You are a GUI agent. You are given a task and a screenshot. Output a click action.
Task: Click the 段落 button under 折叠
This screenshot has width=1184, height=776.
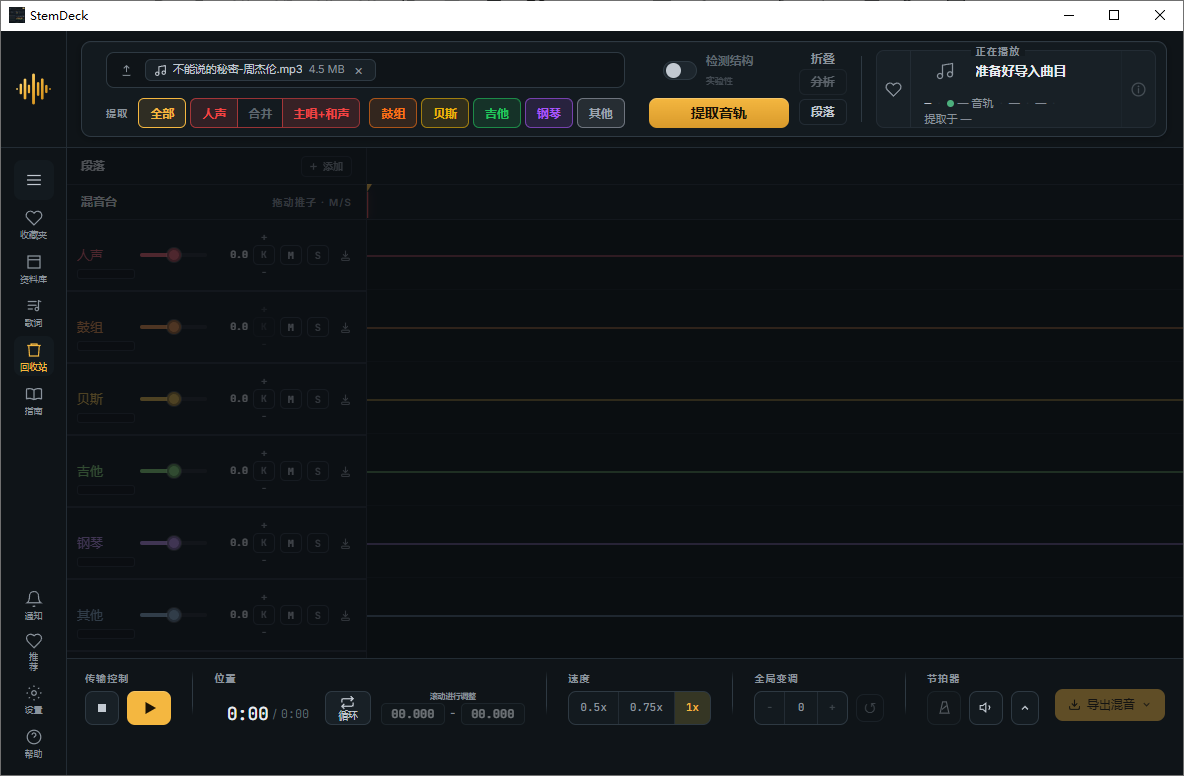[822, 112]
